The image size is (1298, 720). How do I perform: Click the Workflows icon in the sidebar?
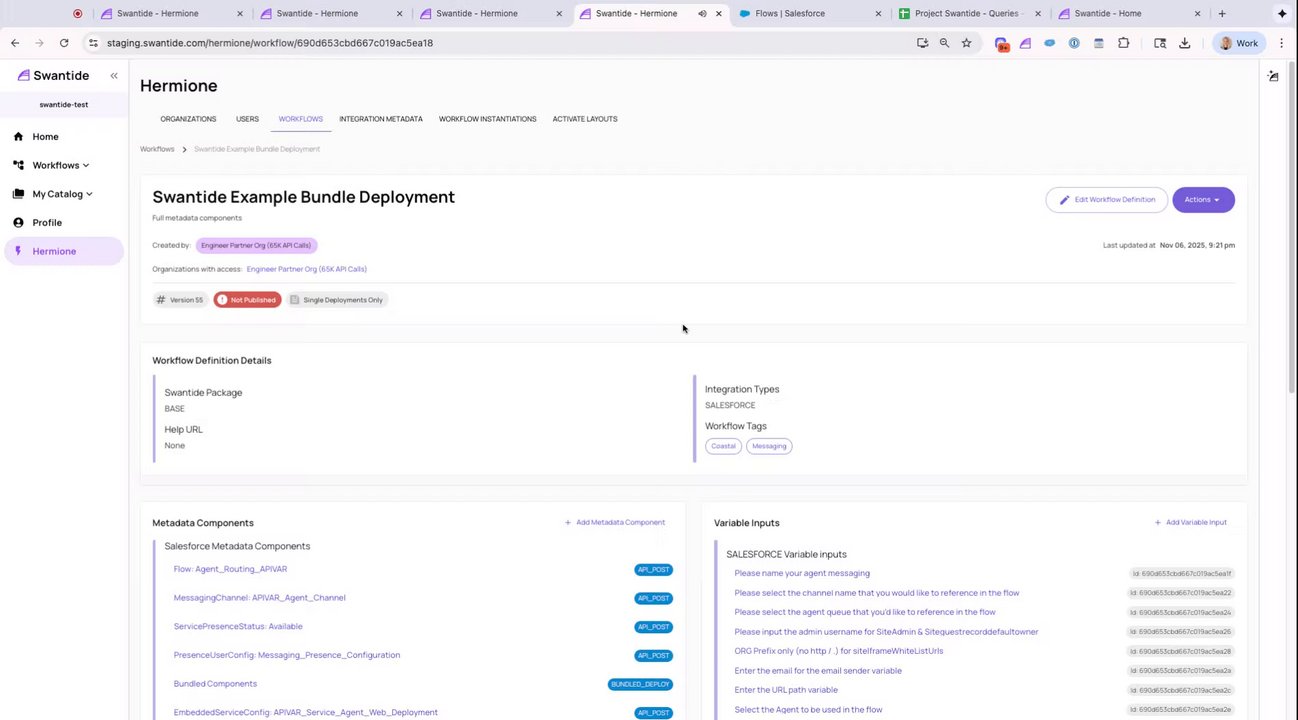coord(18,165)
